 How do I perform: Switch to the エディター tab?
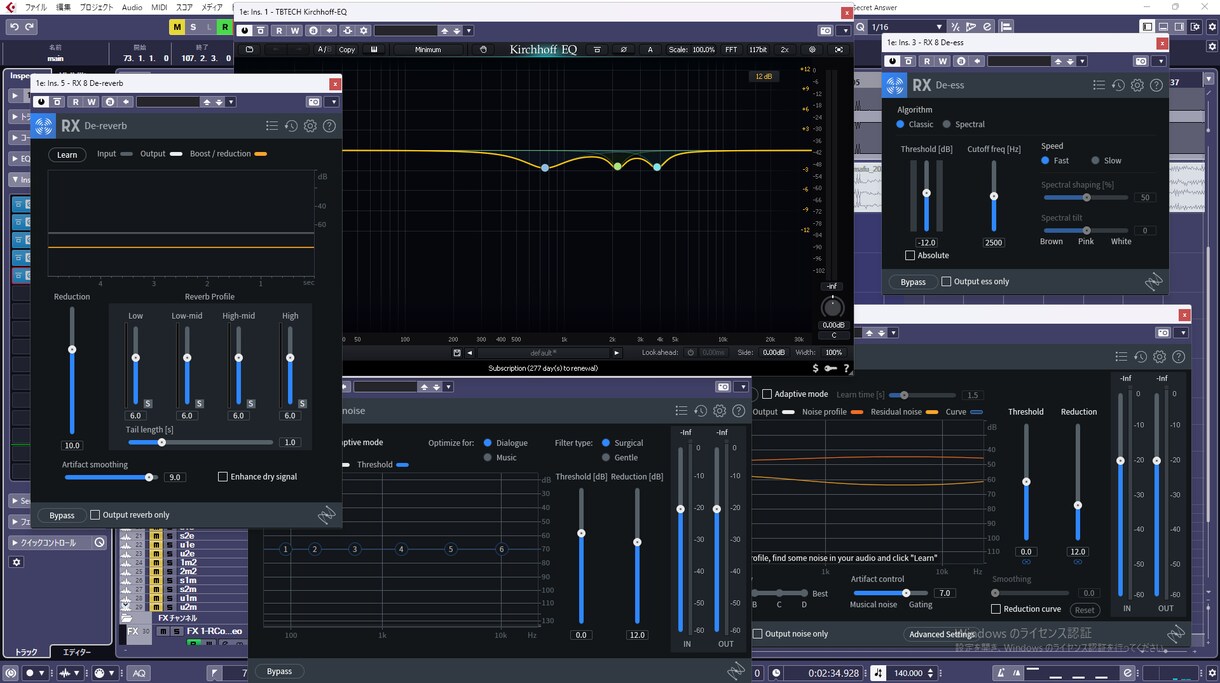coord(77,652)
